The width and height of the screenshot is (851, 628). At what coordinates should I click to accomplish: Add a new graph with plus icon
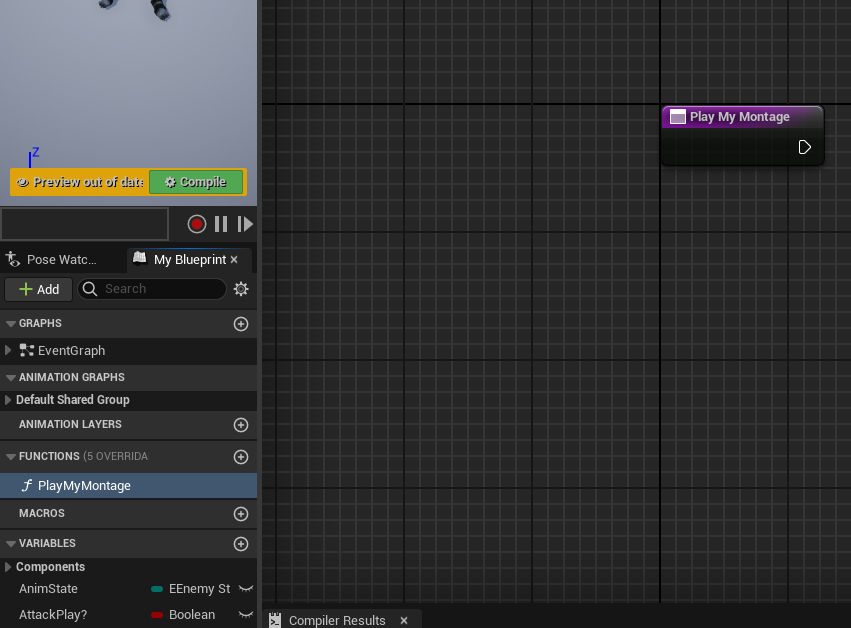241,324
